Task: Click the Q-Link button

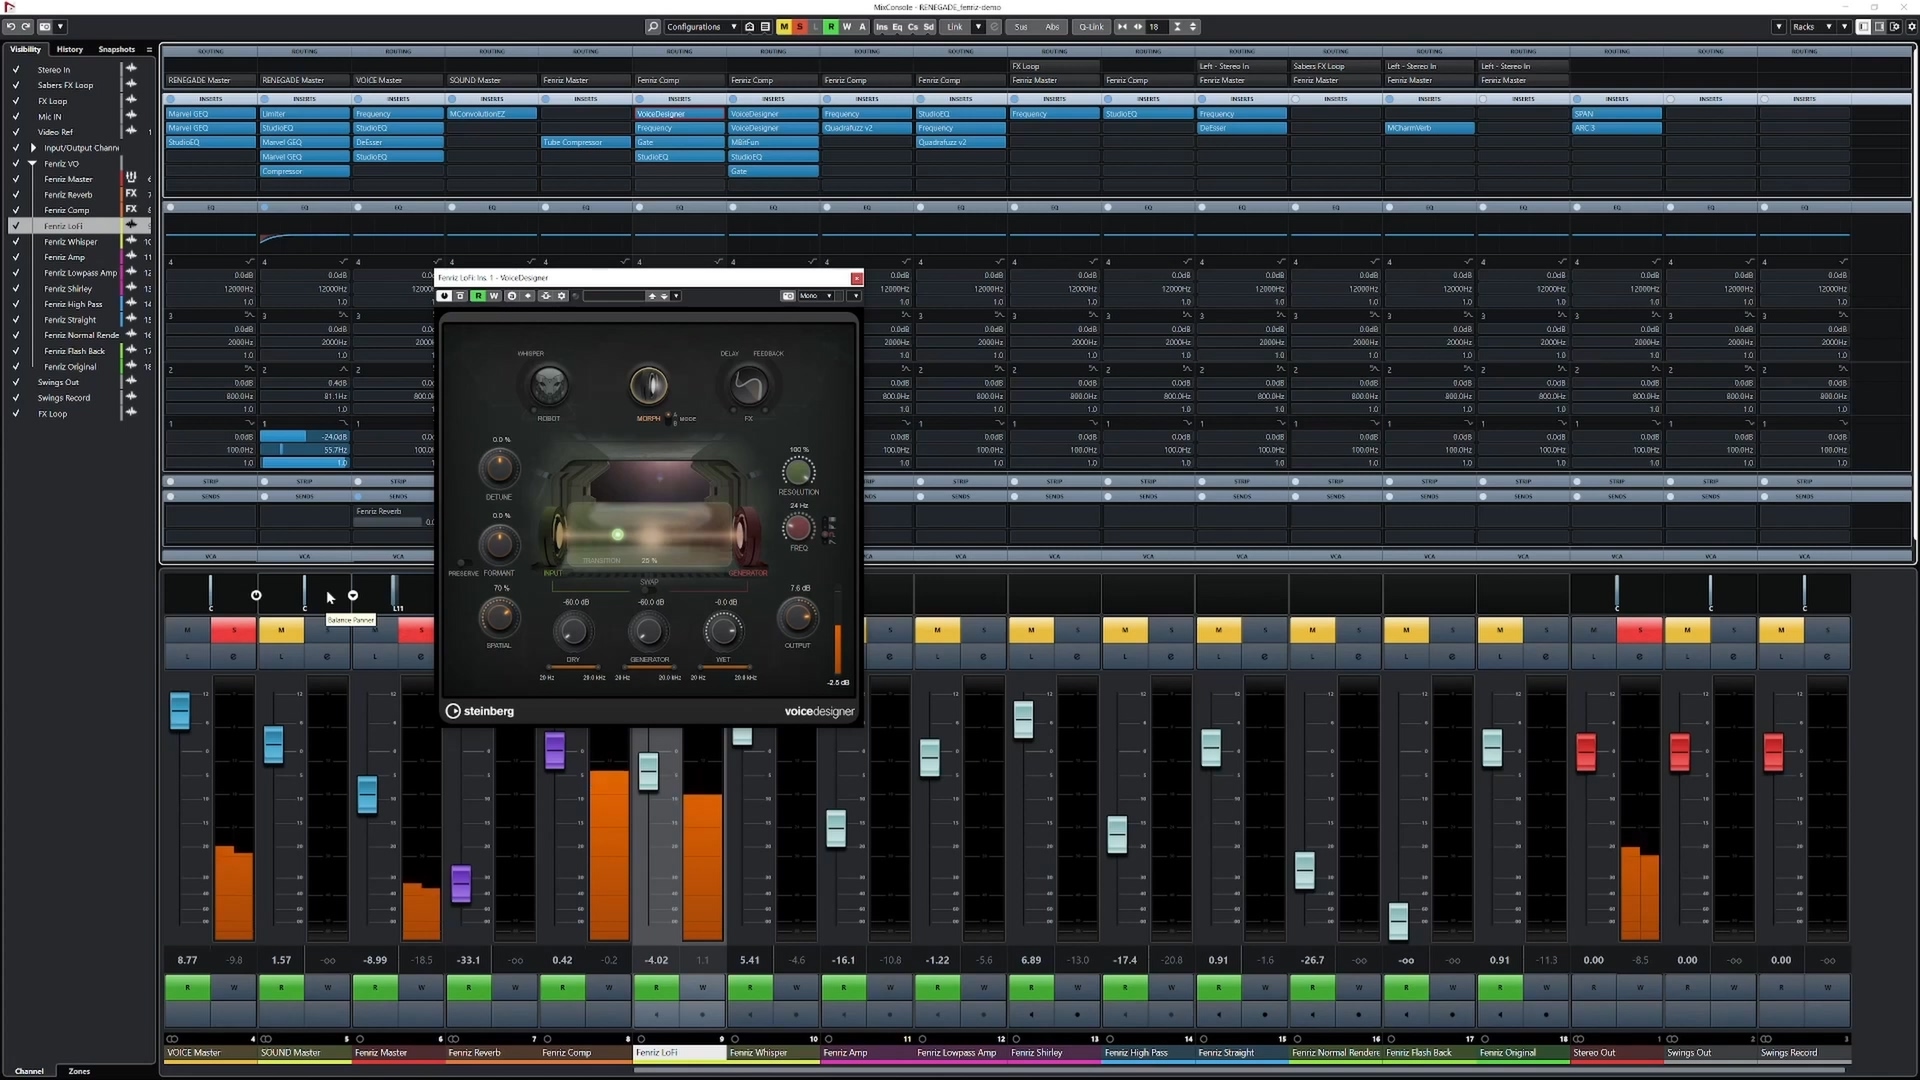Action: tap(1091, 27)
